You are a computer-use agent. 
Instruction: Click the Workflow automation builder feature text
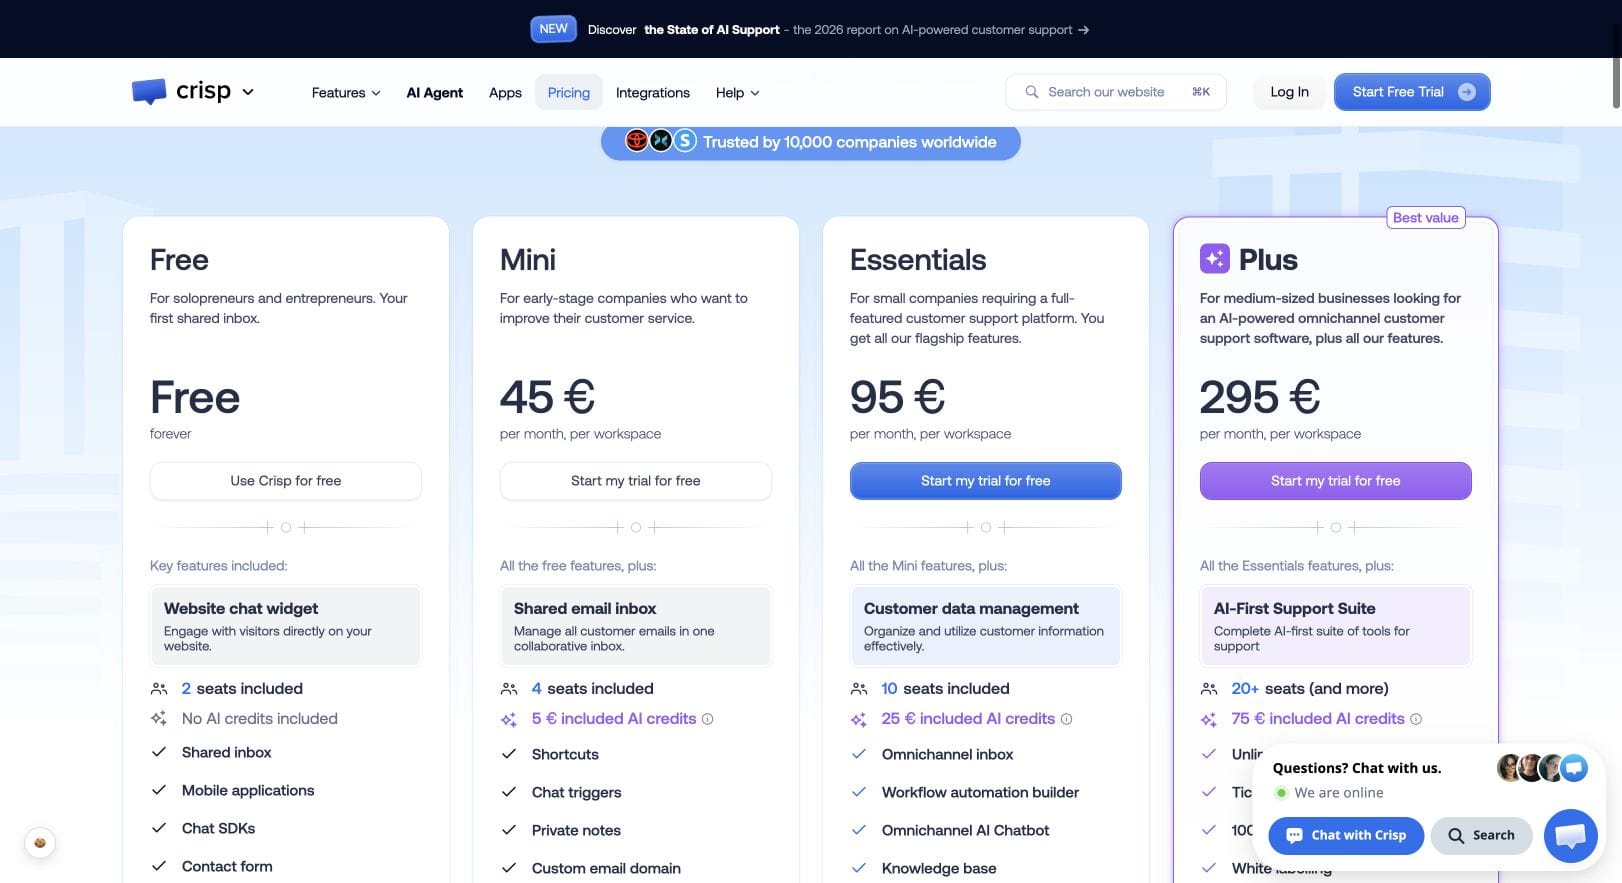pos(980,793)
